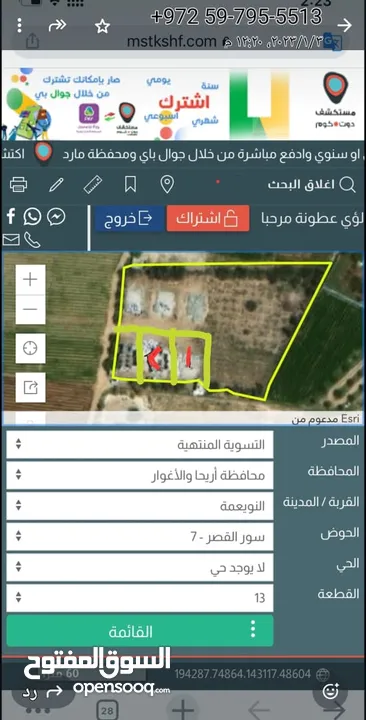The image size is (366, 720).
Task: Tap the star bookmark icon
Action: click(101, 27)
